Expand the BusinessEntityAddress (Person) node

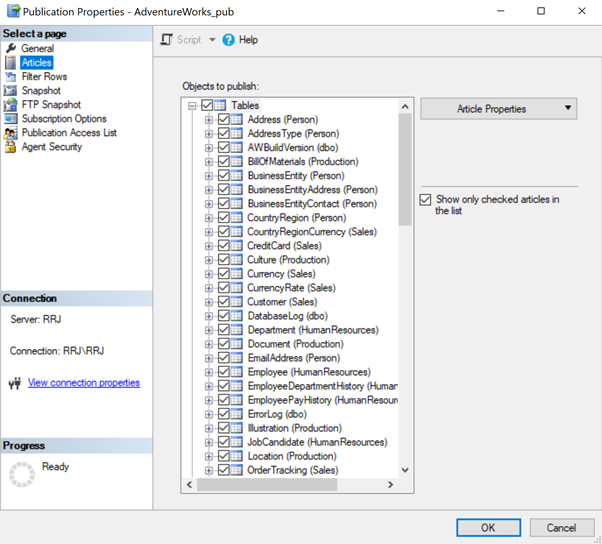coord(208,190)
